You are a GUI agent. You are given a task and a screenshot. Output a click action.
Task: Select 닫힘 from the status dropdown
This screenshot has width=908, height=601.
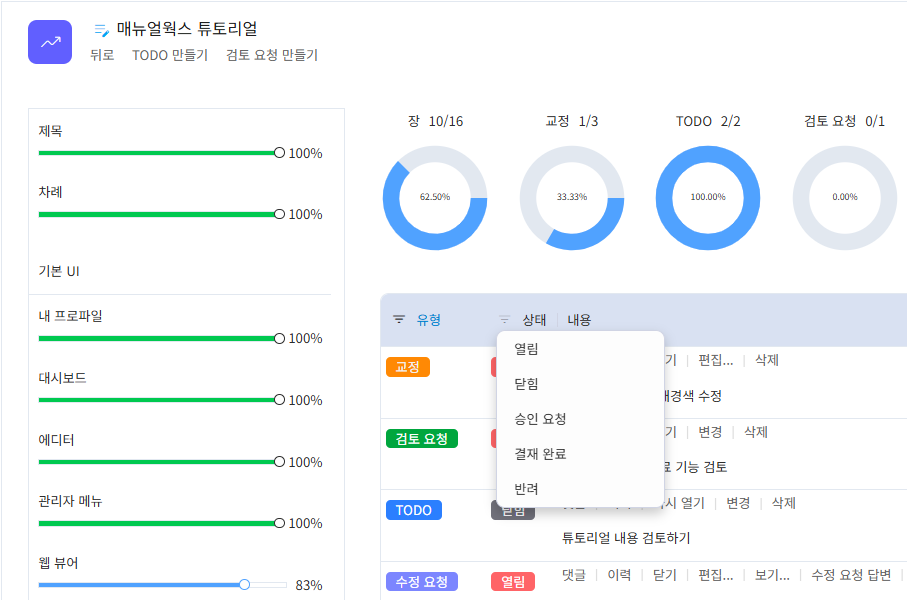click(526, 384)
